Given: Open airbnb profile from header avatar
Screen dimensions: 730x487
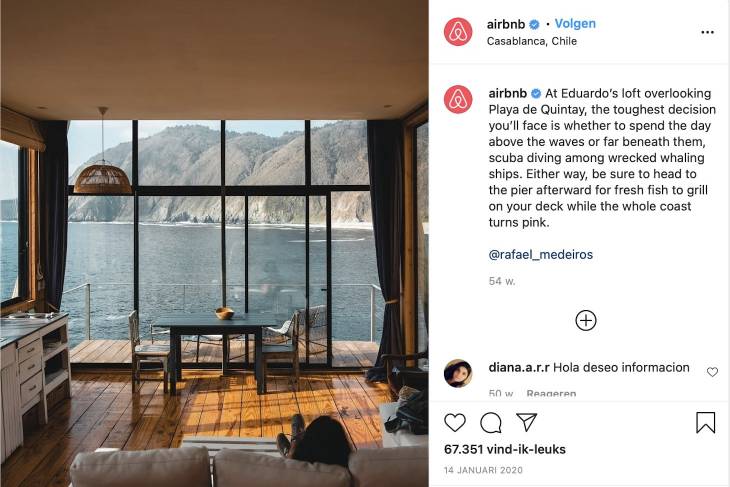Looking at the screenshot, I should click(x=458, y=32).
